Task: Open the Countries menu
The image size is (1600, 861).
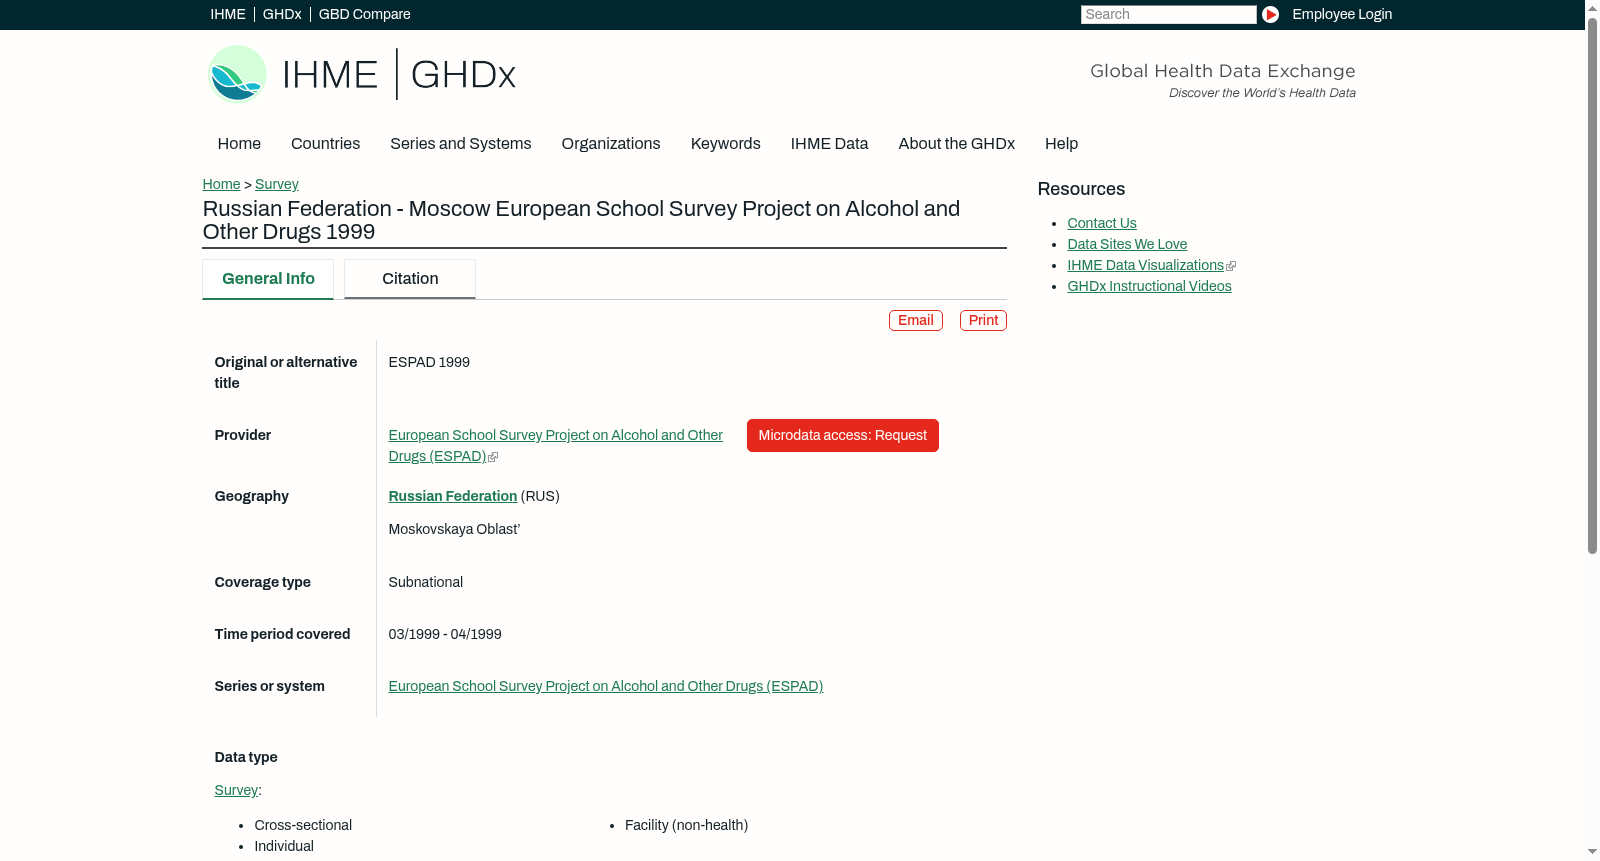Action: [x=325, y=143]
